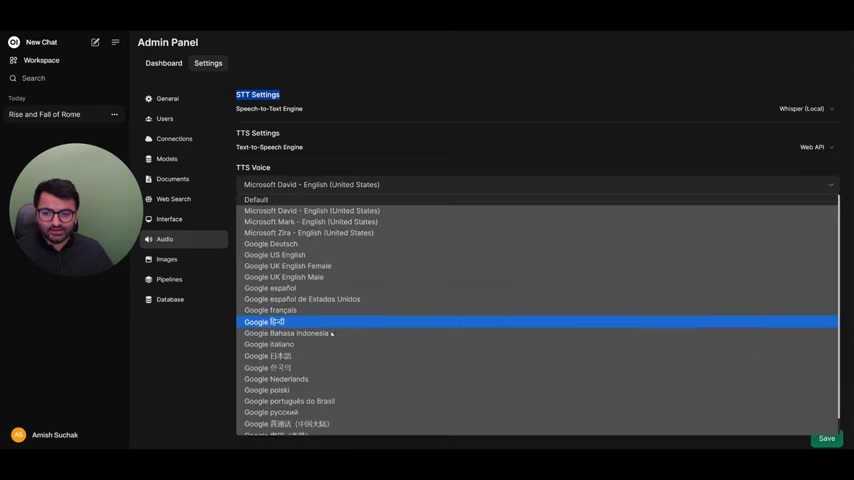Click the General gear icon
The image size is (854, 480).
[x=149, y=99]
